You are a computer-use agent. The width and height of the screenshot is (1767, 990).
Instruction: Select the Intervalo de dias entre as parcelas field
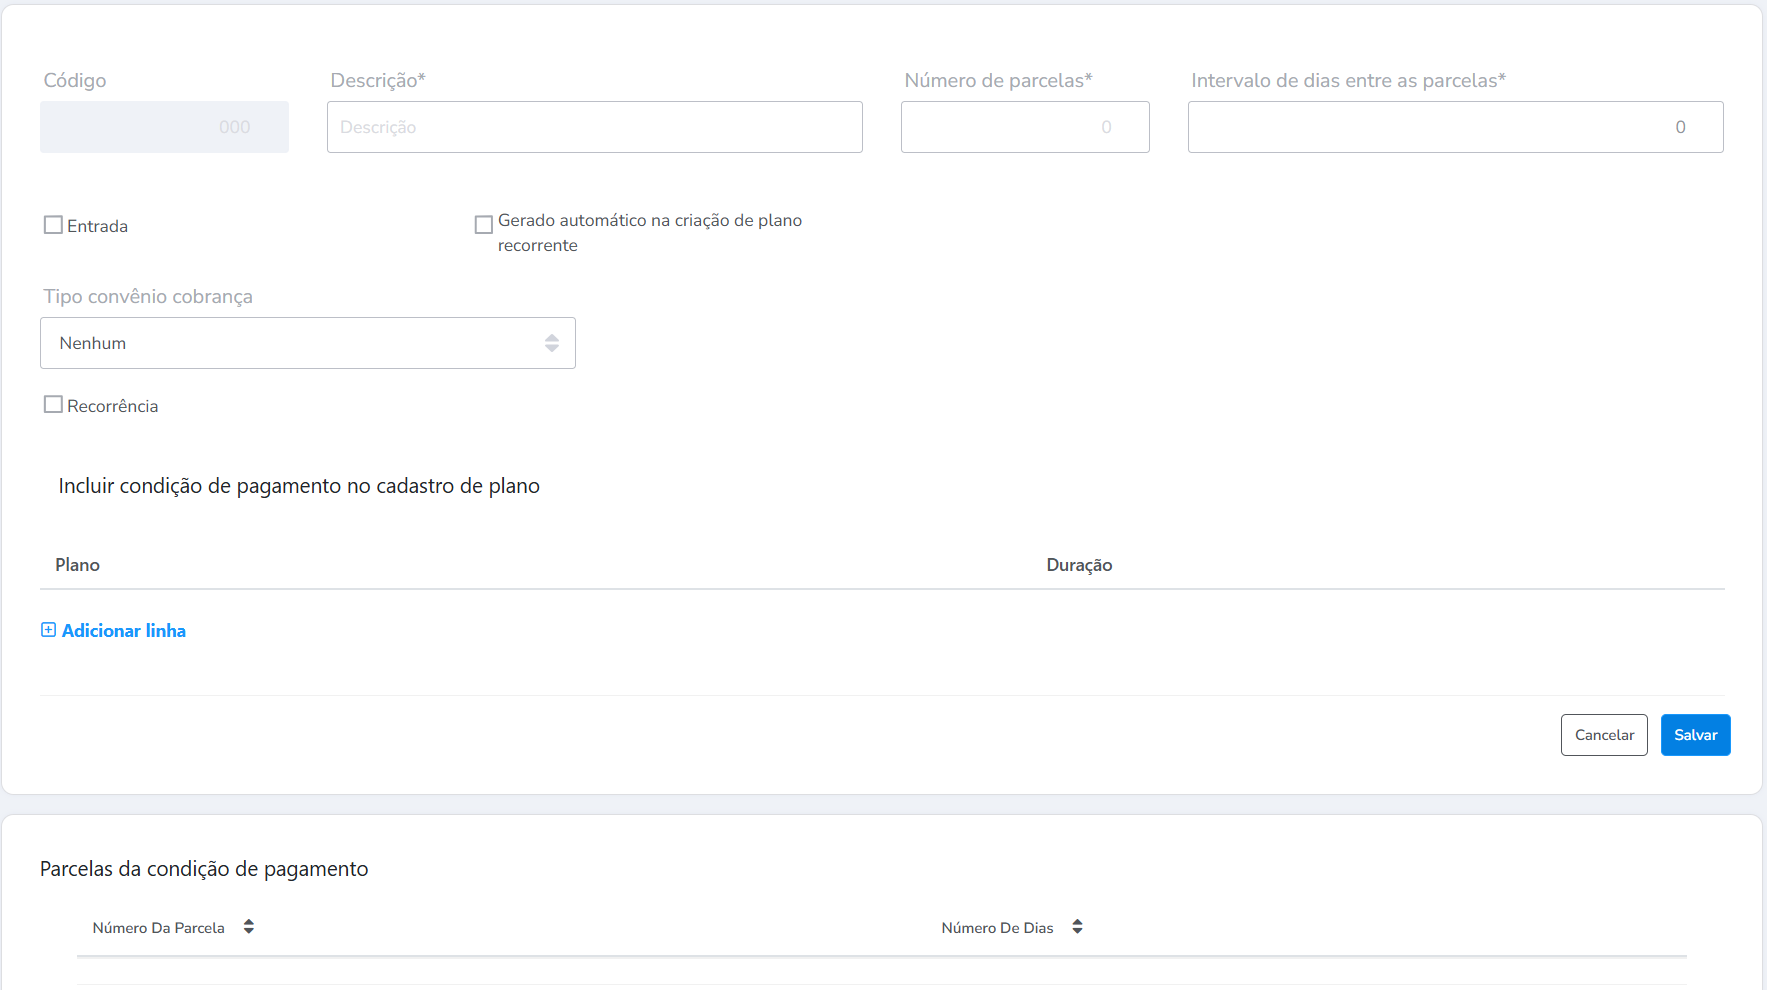1454,127
